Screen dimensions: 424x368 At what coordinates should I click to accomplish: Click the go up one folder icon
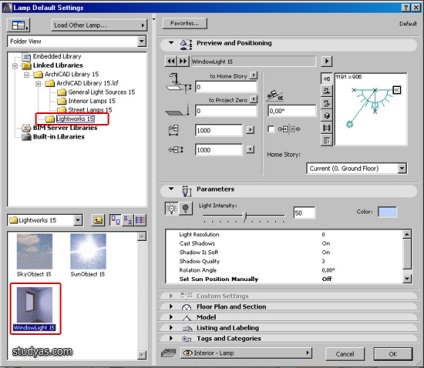coord(98,220)
